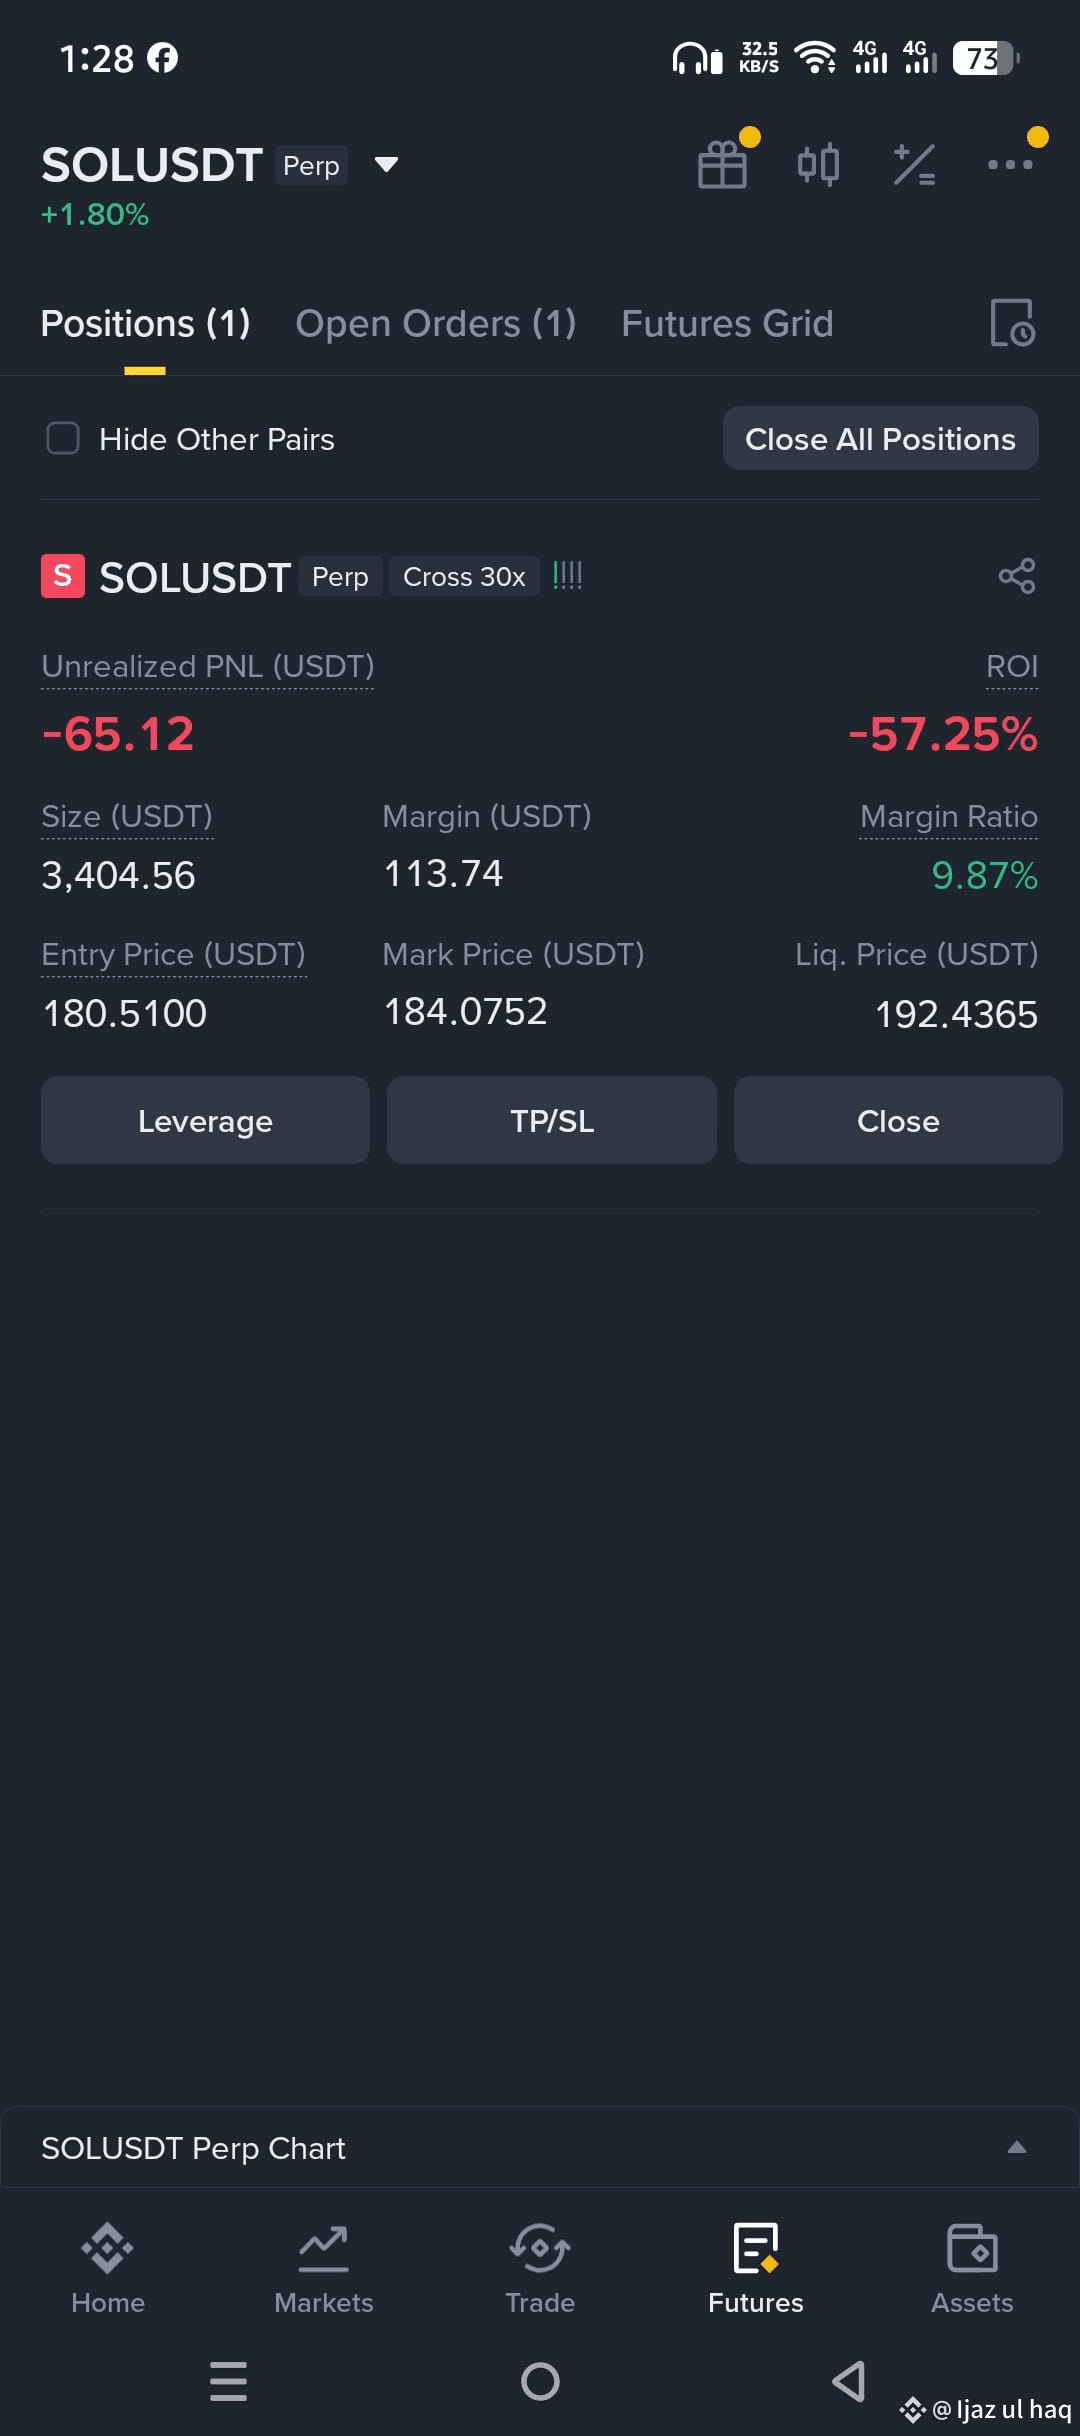Viewport: 1080px width, 2436px height.
Task: Tap the TP/SL button
Action: click(x=552, y=1120)
